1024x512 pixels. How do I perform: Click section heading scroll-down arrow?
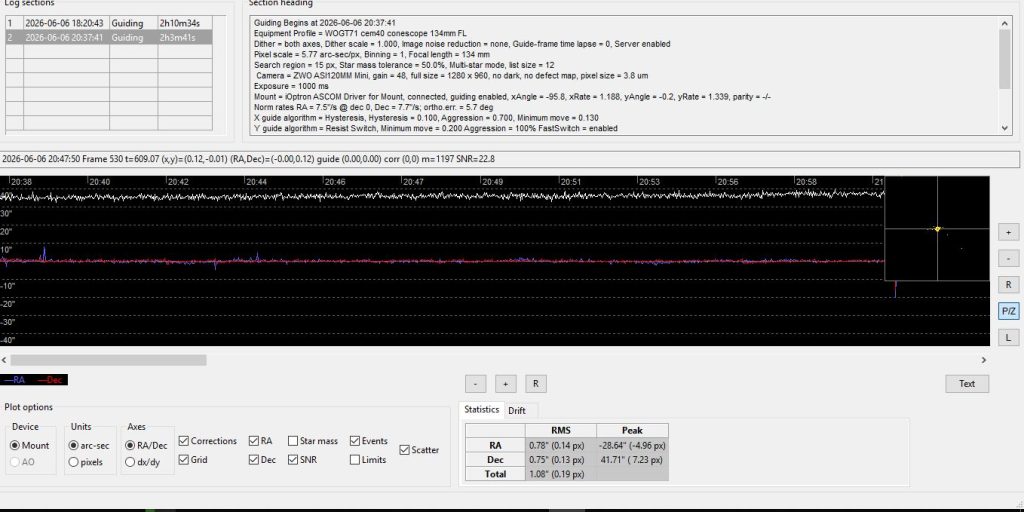coord(1005,129)
